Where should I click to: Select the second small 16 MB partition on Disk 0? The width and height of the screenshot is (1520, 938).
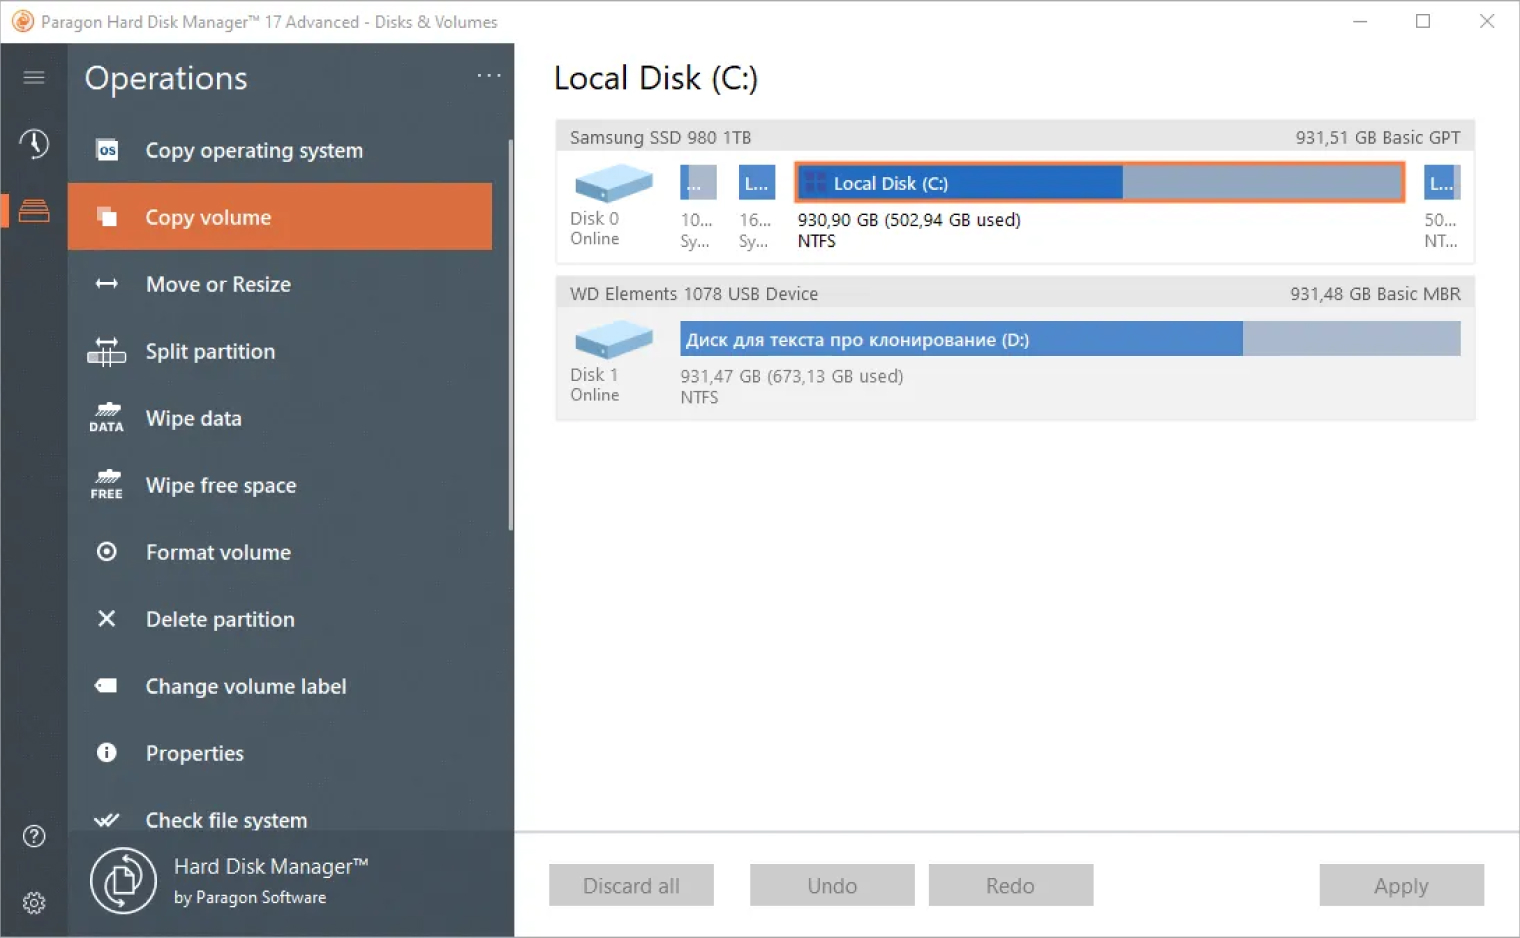point(757,183)
